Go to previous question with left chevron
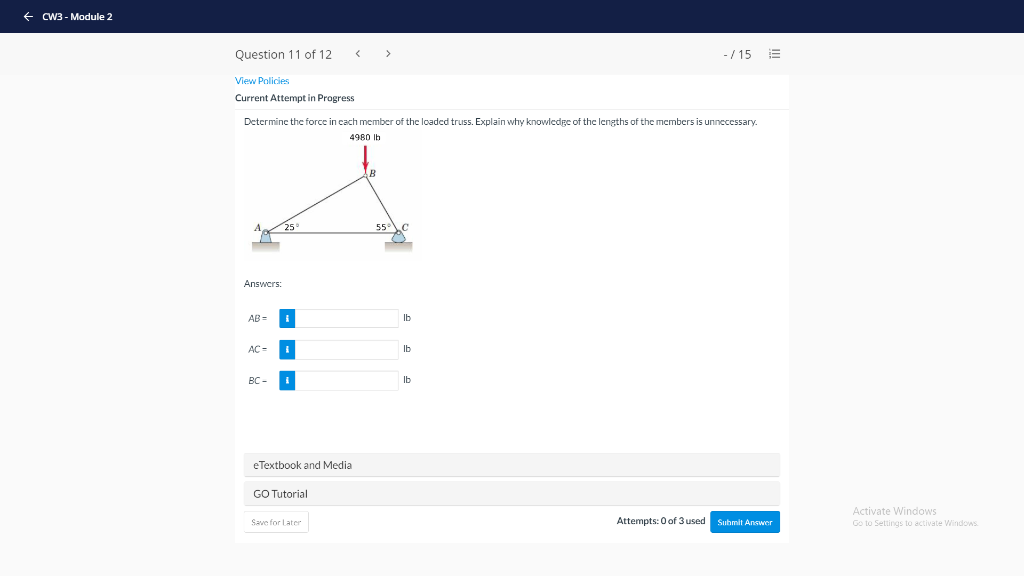 click(x=358, y=53)
